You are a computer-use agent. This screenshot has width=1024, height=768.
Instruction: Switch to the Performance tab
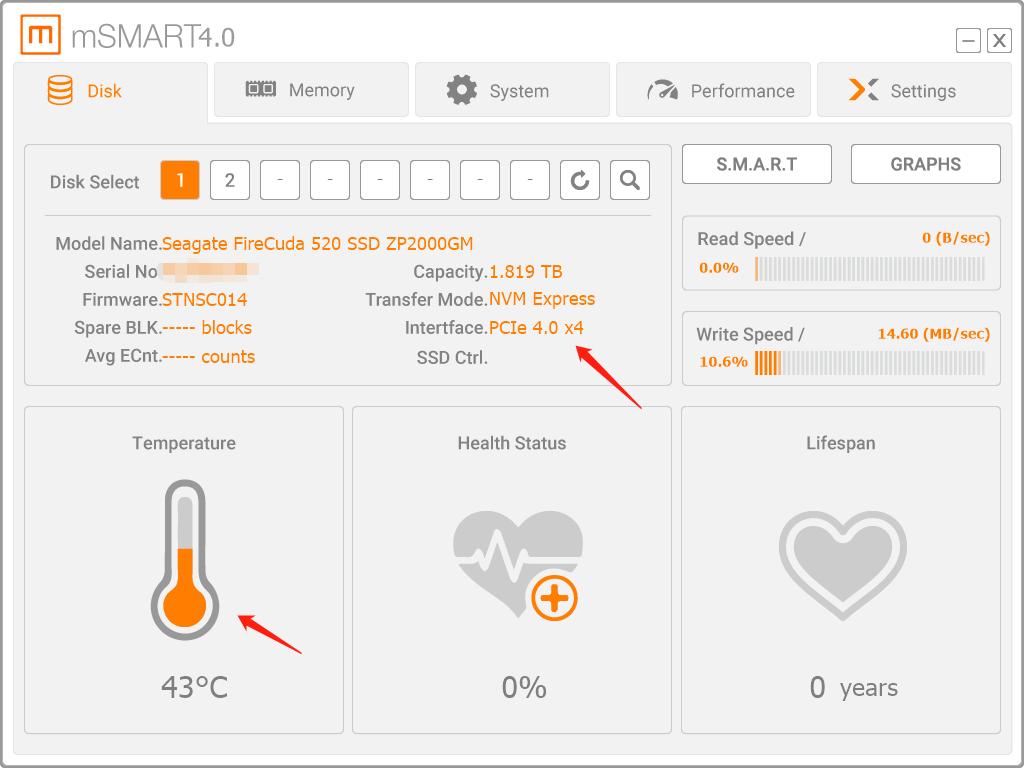[713, 90]
